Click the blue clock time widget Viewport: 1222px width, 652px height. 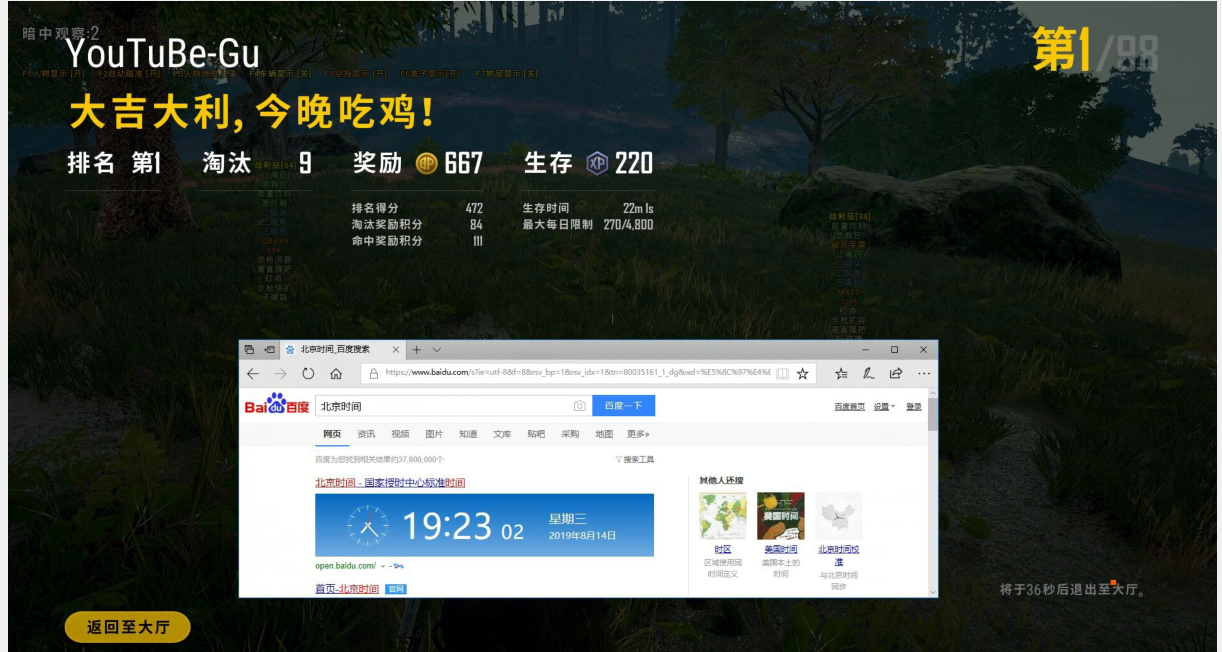click(x=484, y=525)
